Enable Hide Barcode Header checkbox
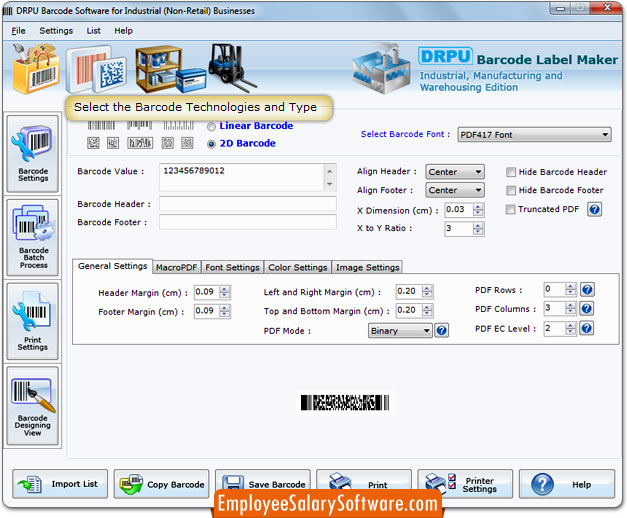This screenshot has width=627, height=518. (510, 172)
